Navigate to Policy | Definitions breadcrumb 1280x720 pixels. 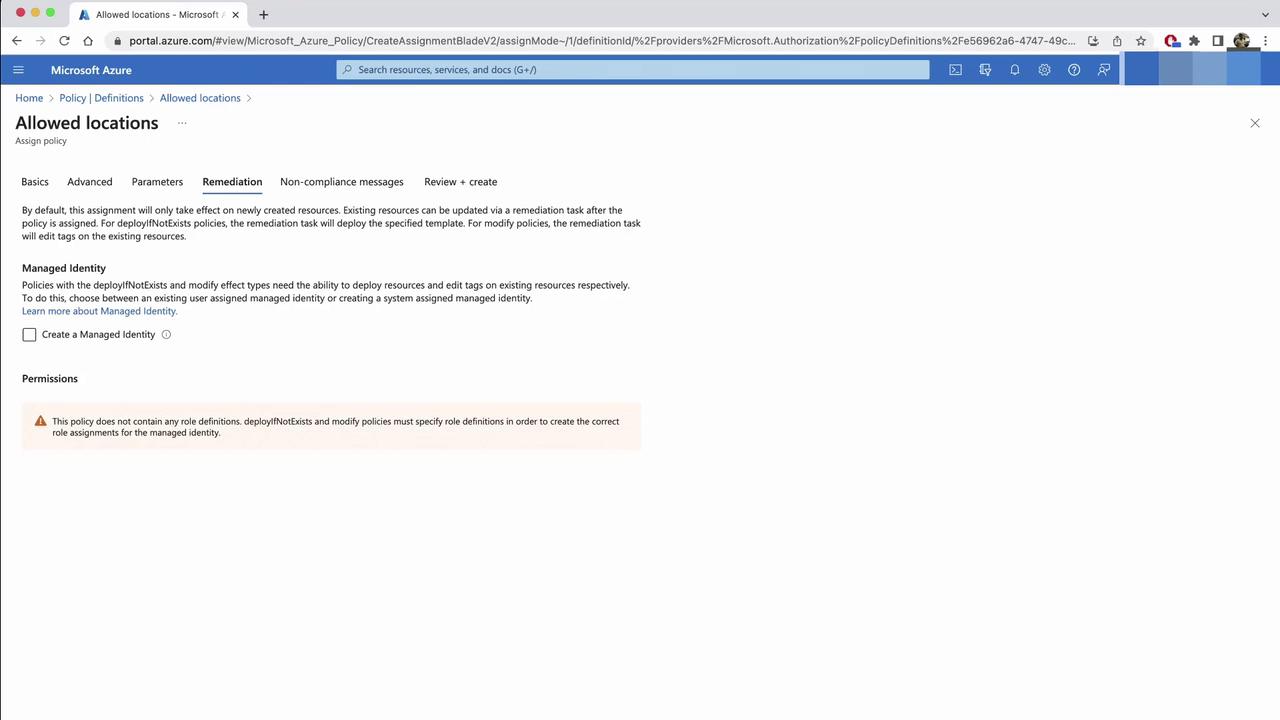(x=101, y=98)
